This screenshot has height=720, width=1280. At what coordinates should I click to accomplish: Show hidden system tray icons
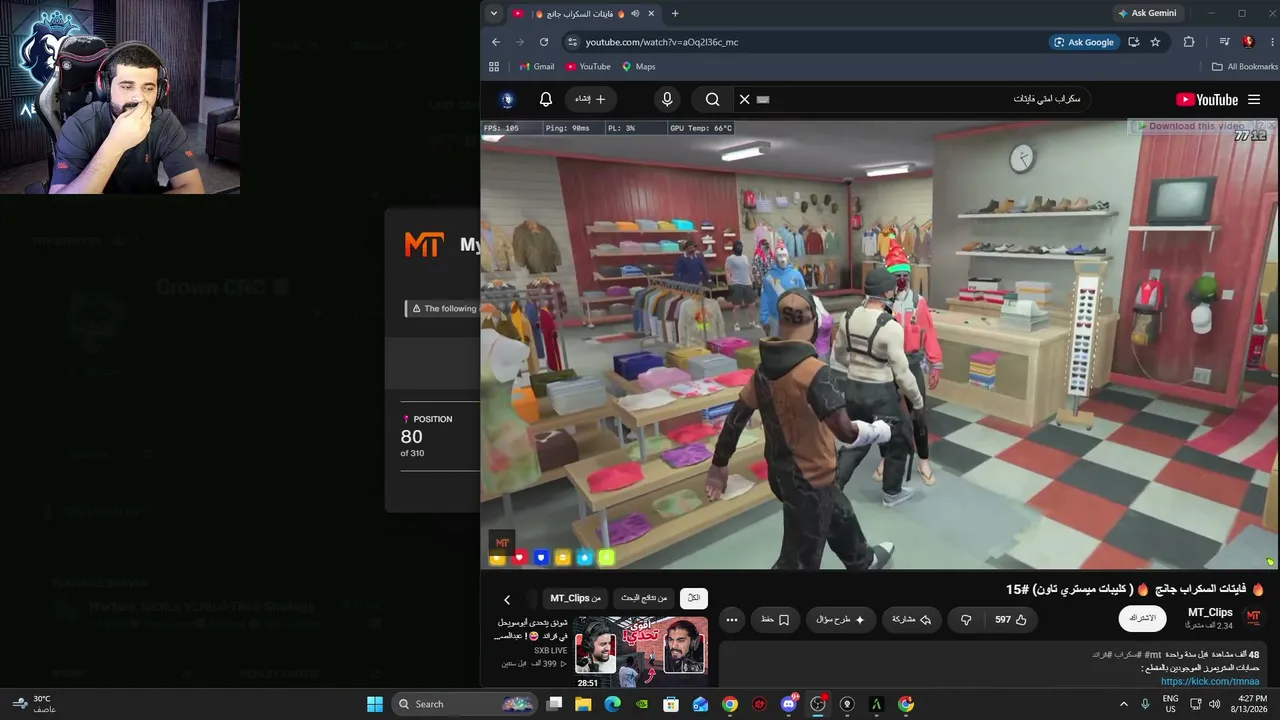[1123, 704]
